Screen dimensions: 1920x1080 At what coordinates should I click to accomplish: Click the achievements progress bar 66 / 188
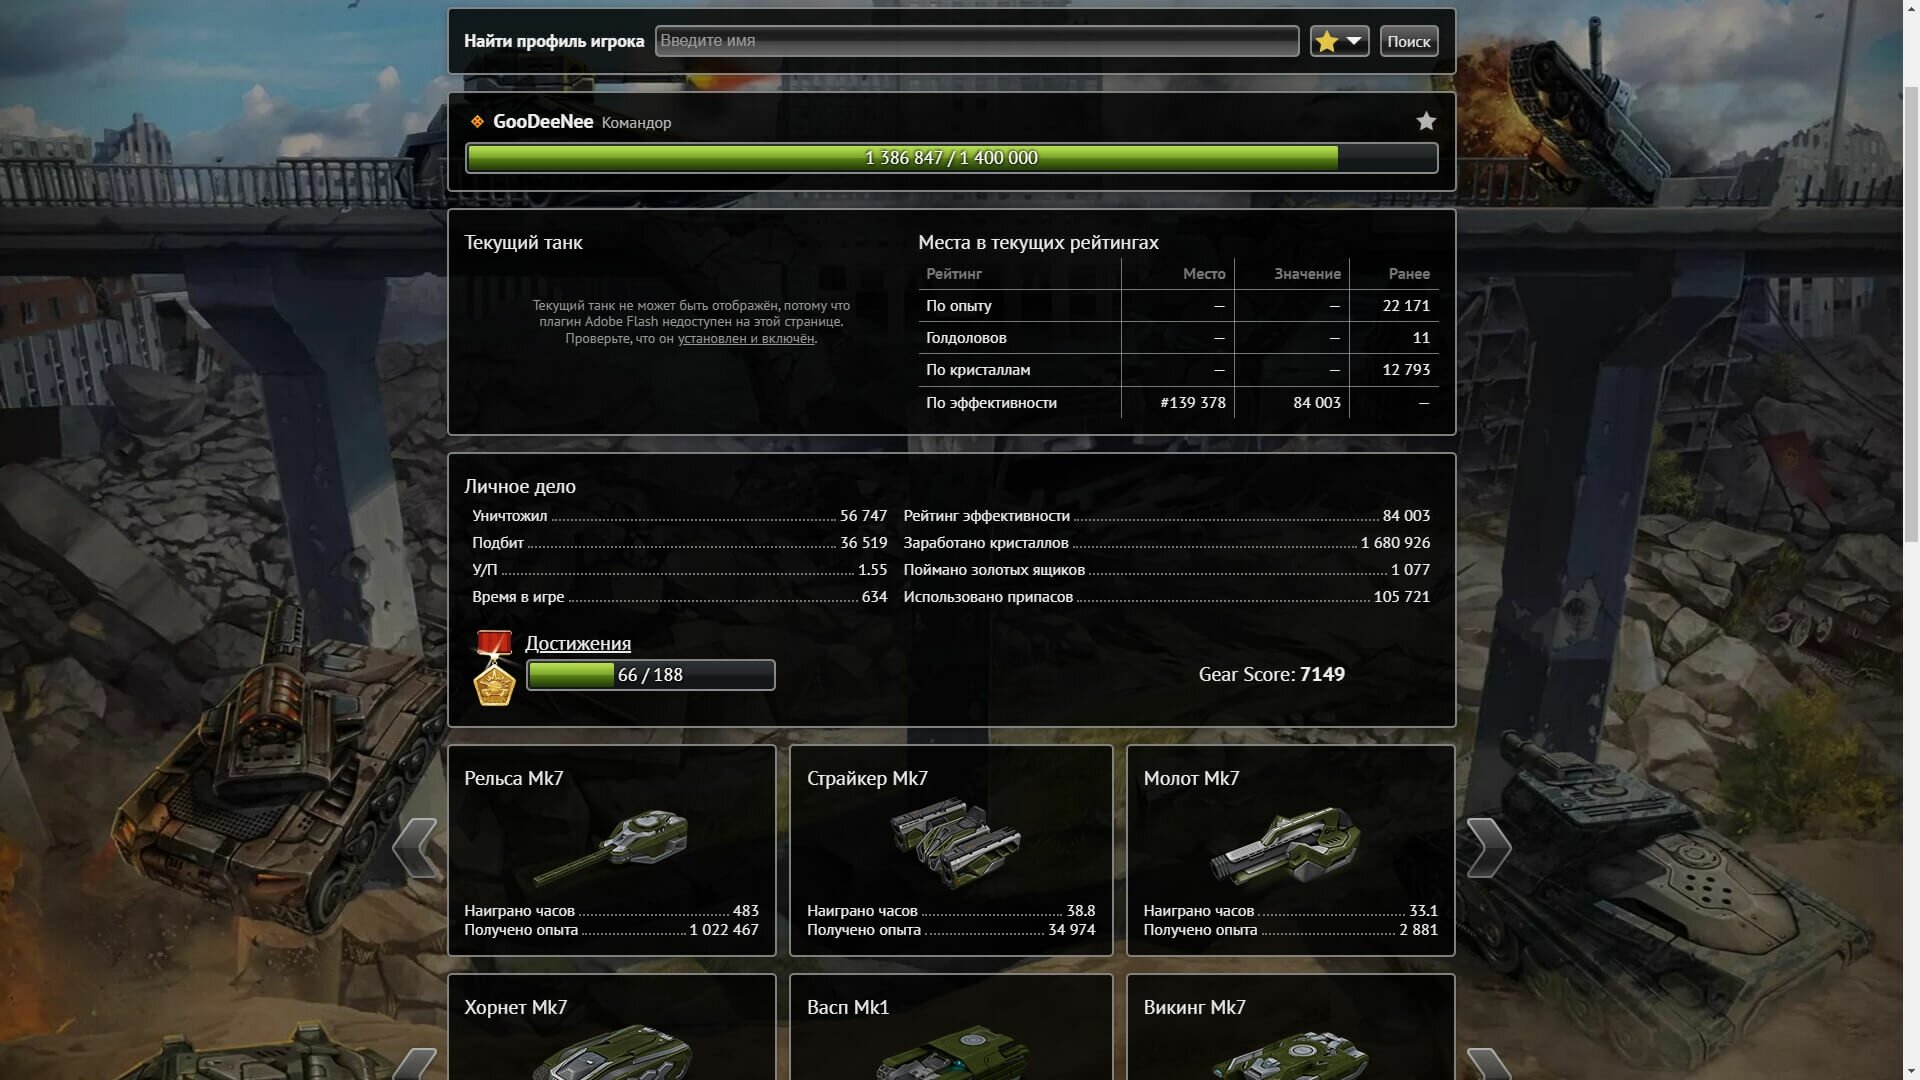651,675
